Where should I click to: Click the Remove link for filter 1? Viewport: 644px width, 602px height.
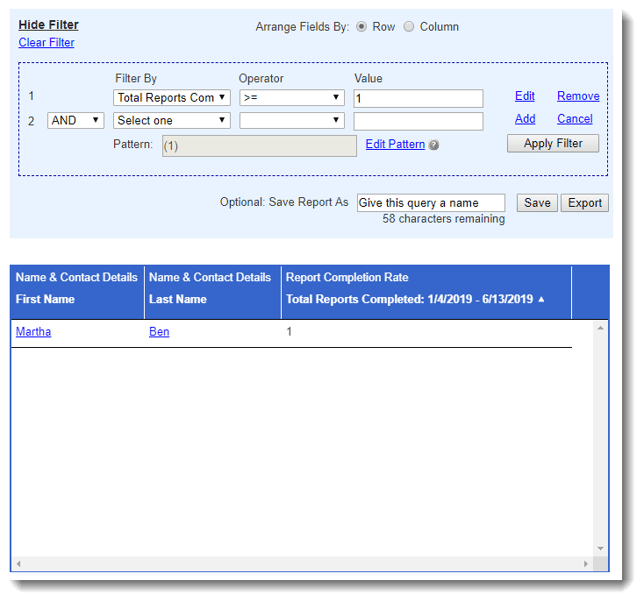[578, 97]
